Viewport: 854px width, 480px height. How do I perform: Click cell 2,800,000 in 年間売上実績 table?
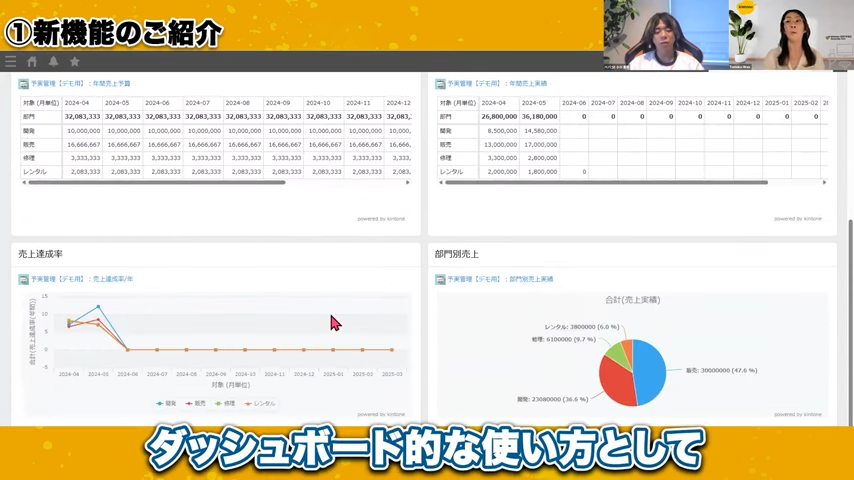tap(539, 158)
